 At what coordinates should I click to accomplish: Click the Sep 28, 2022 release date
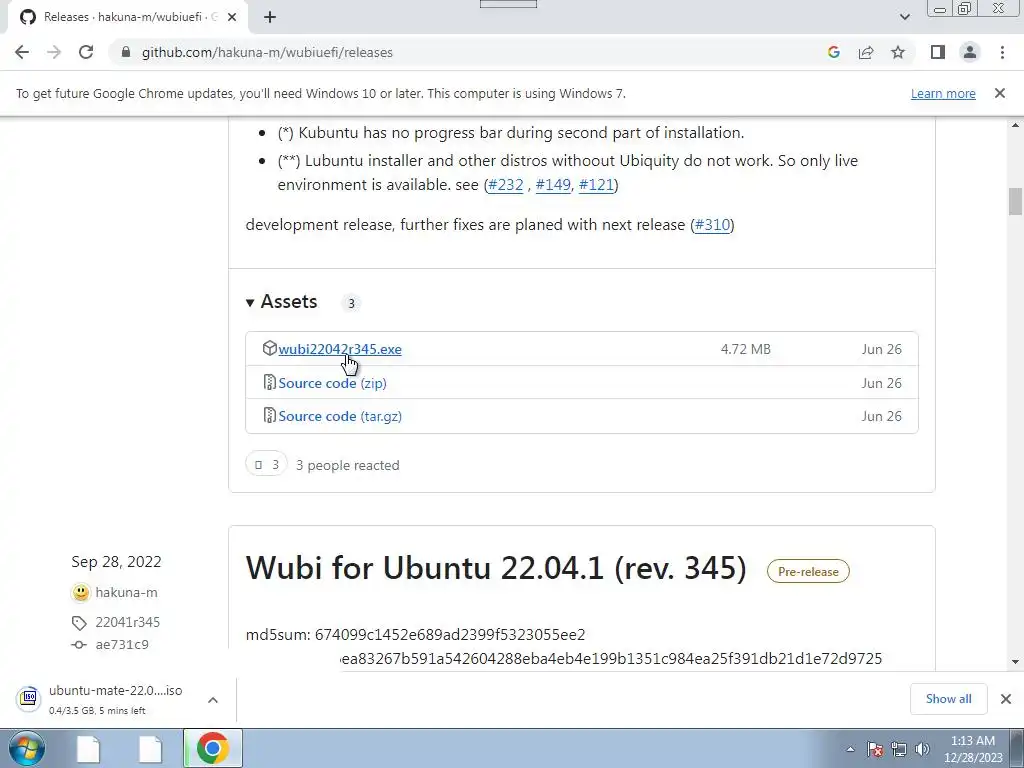pos(116,562)
